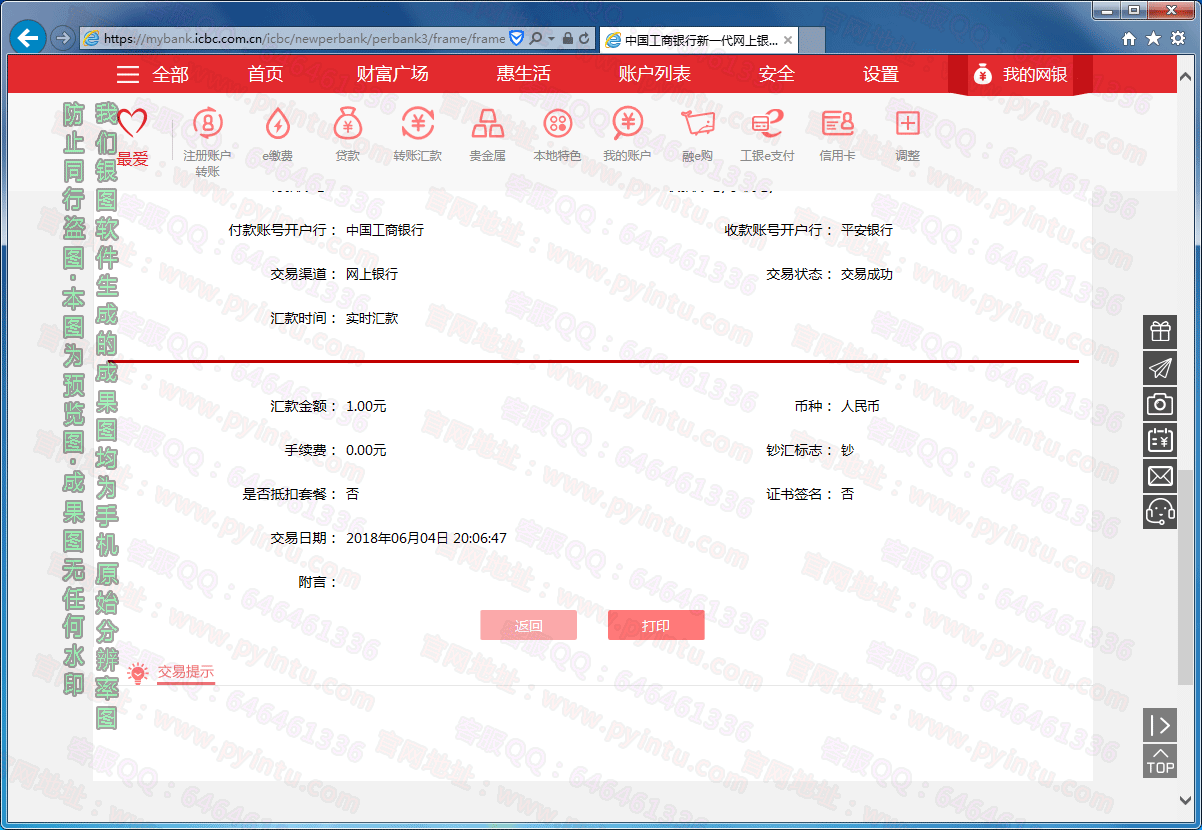Go to the 首页 home menu
Viewport: 1202px width, 830px height.
(x=266, y=74)
